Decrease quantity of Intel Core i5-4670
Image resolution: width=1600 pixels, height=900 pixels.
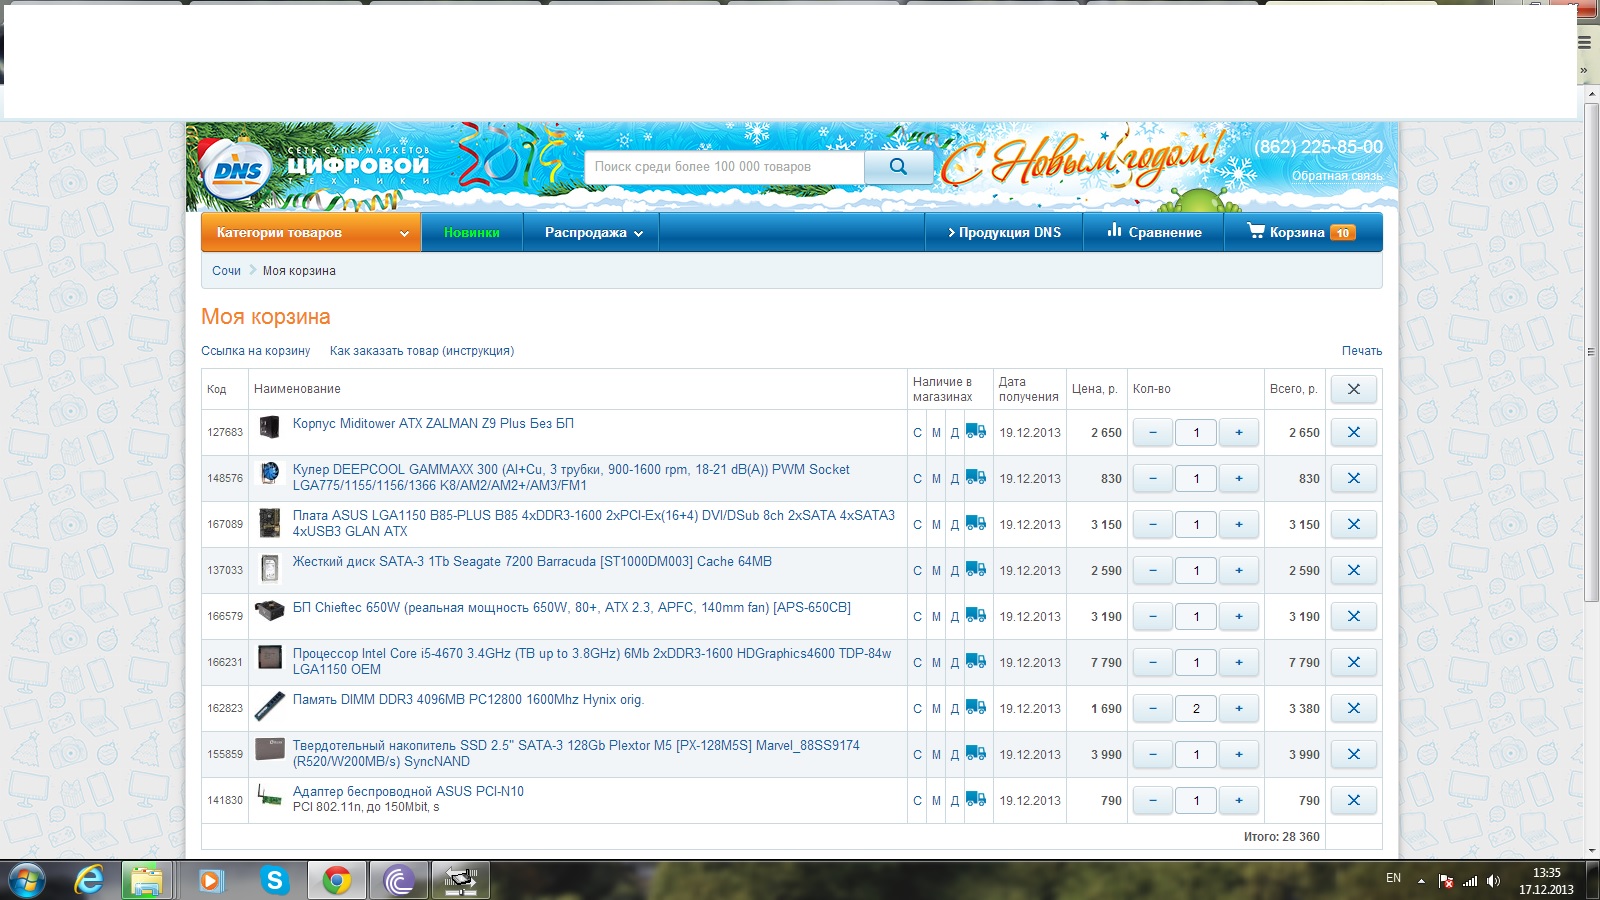click(x=1153, y=662)
